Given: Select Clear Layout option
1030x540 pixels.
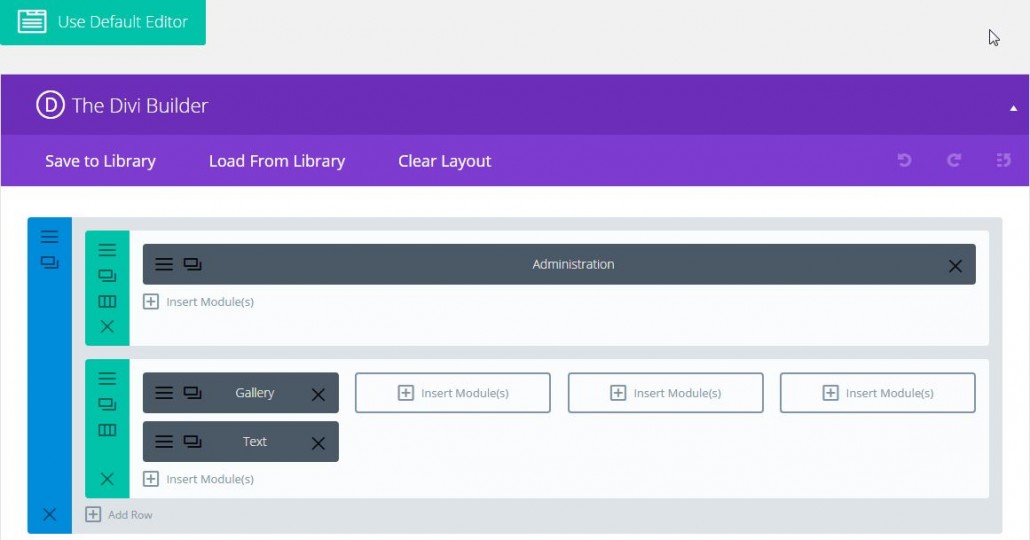Looking at the screenshot, I should point(444,161).
